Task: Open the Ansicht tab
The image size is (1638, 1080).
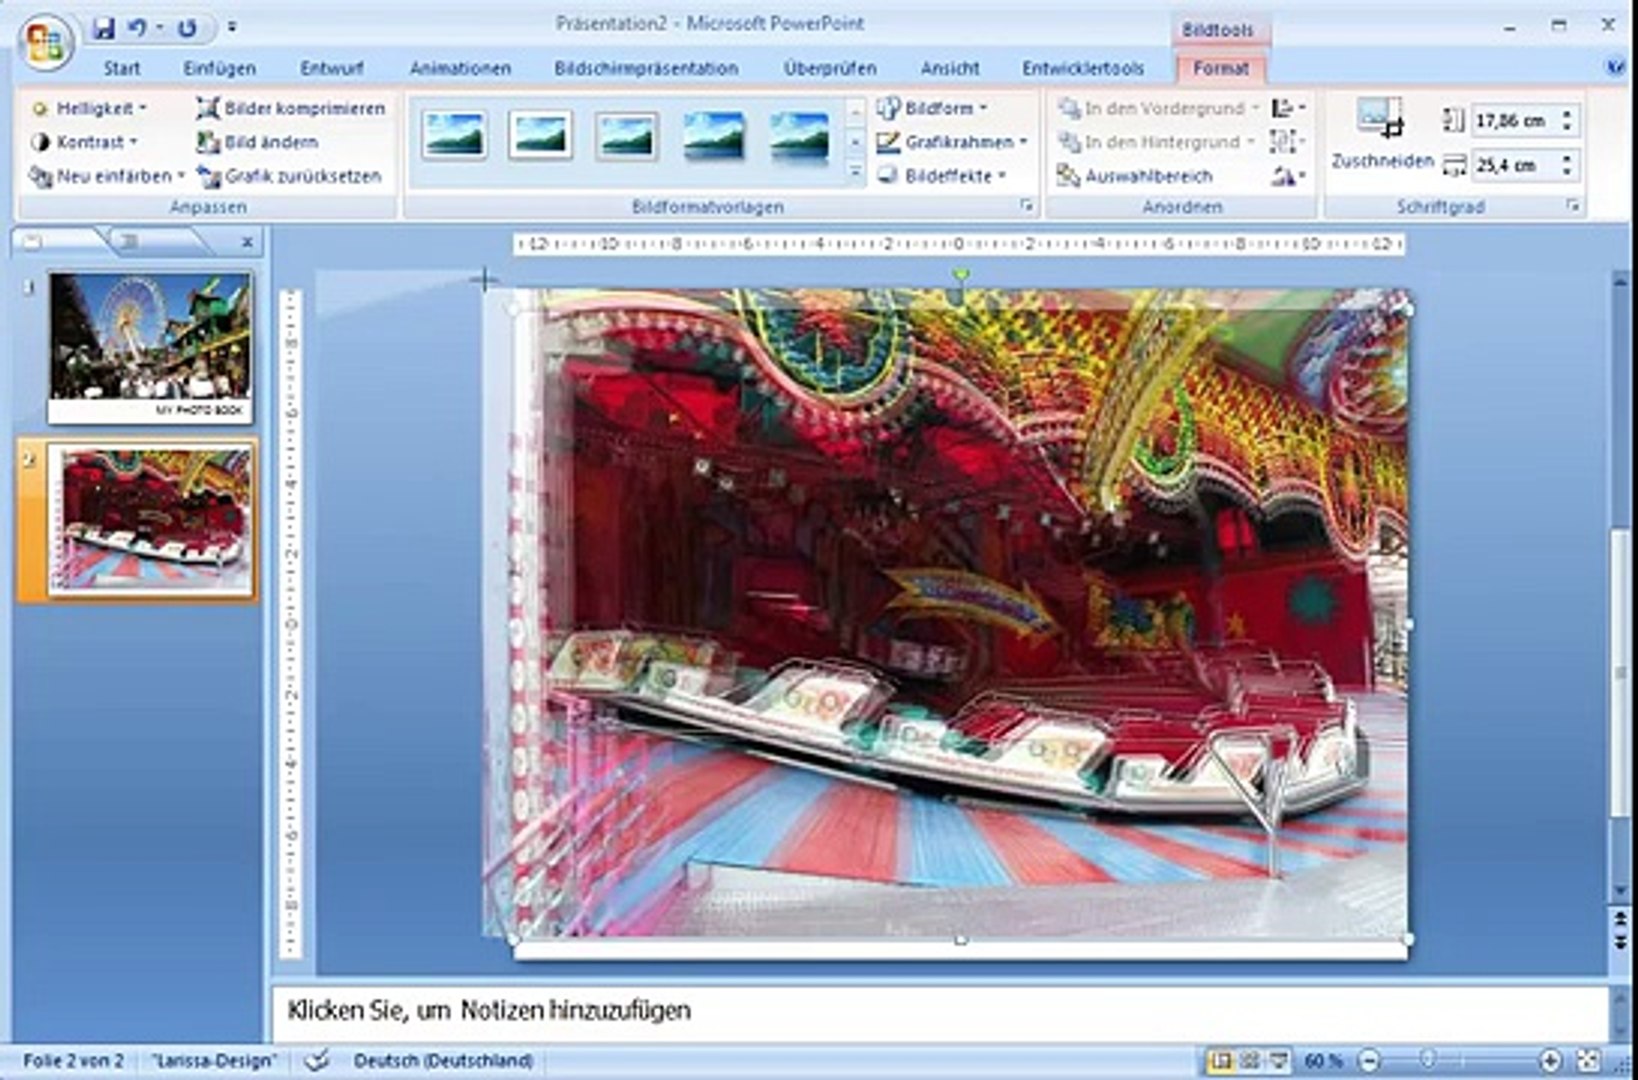Action: point(950,68)
